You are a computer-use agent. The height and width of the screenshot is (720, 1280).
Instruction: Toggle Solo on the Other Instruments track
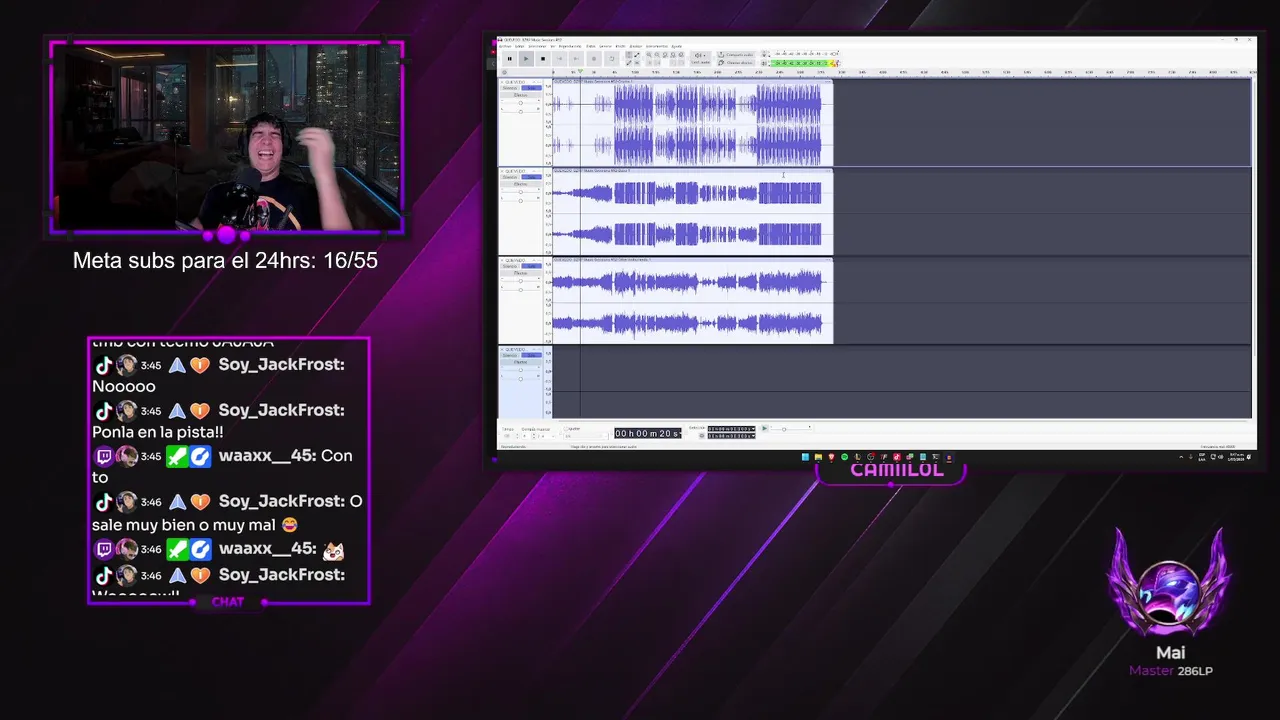click(531, 266)
